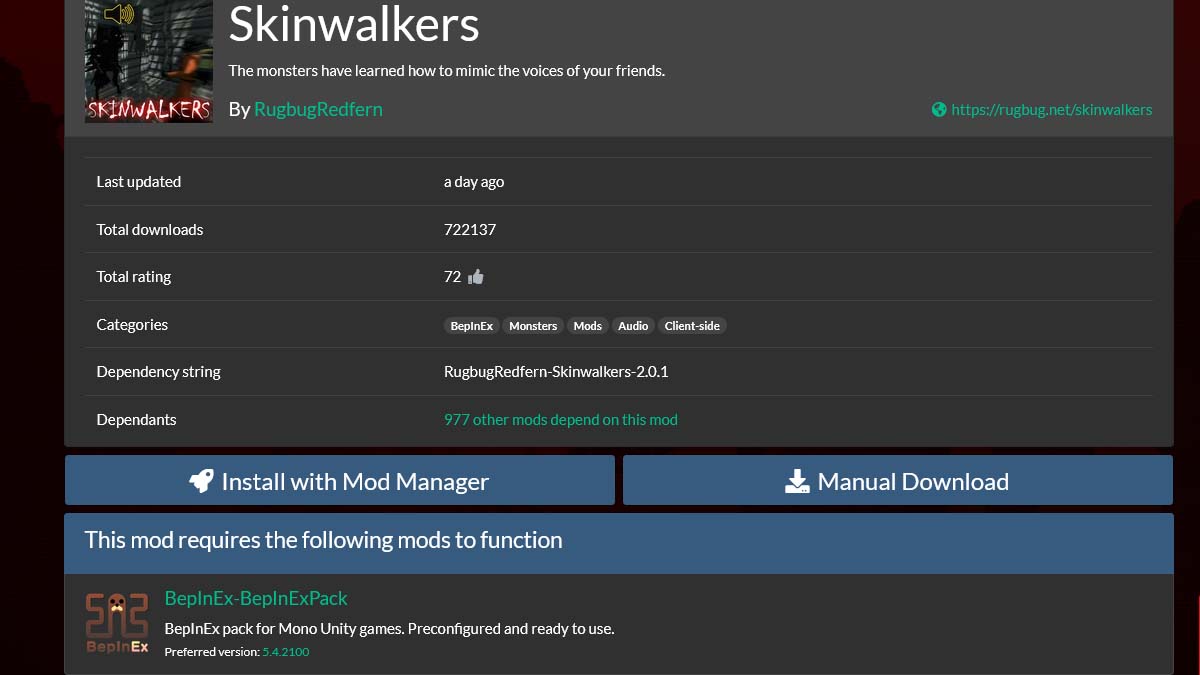Click the thumbs up rating icon
This screenshot has height=675, width=1200.
[x=475, y=277]
